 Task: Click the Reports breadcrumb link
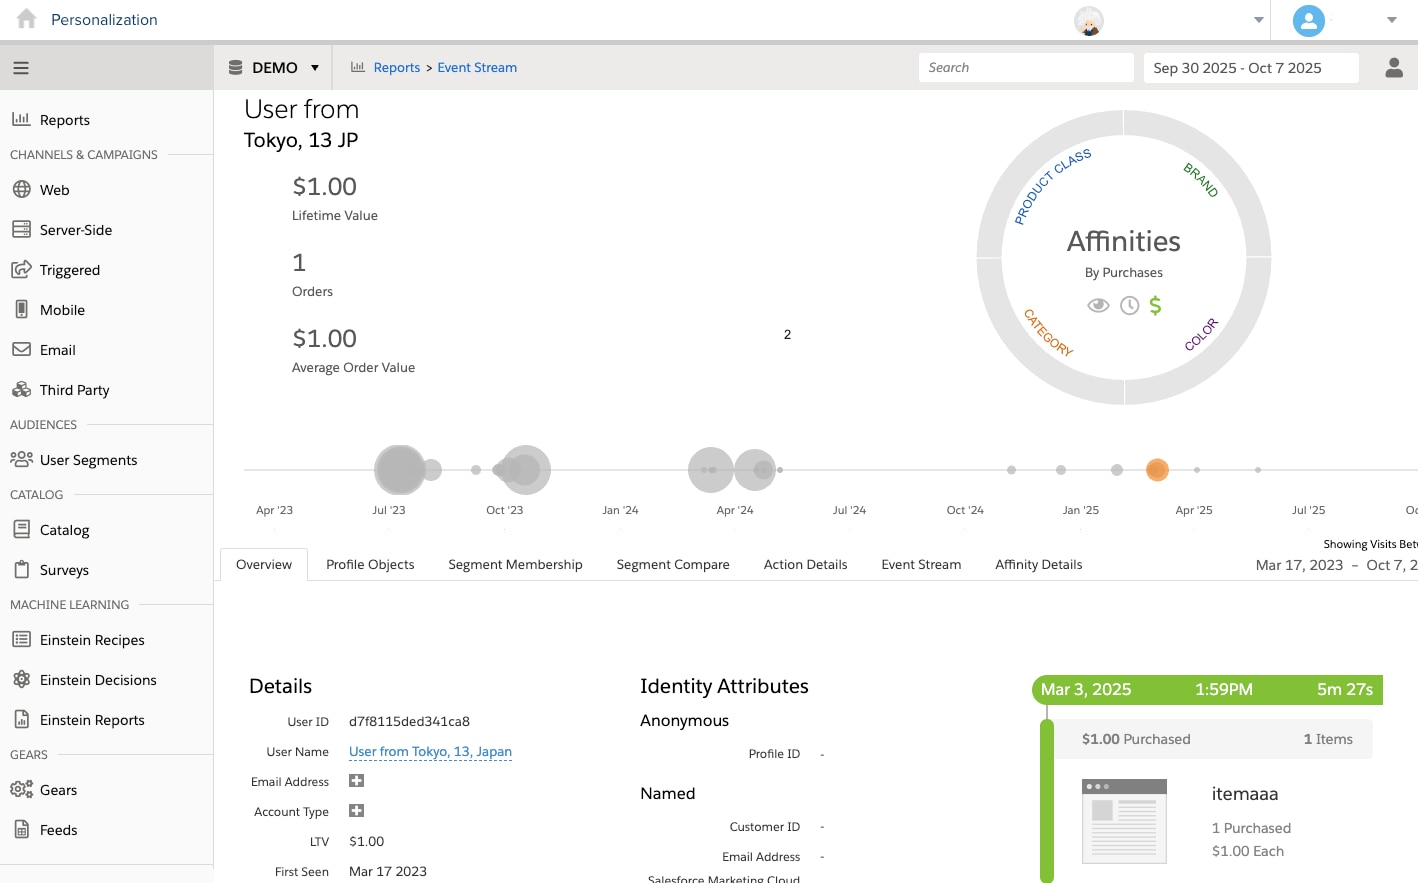(396, 68)
